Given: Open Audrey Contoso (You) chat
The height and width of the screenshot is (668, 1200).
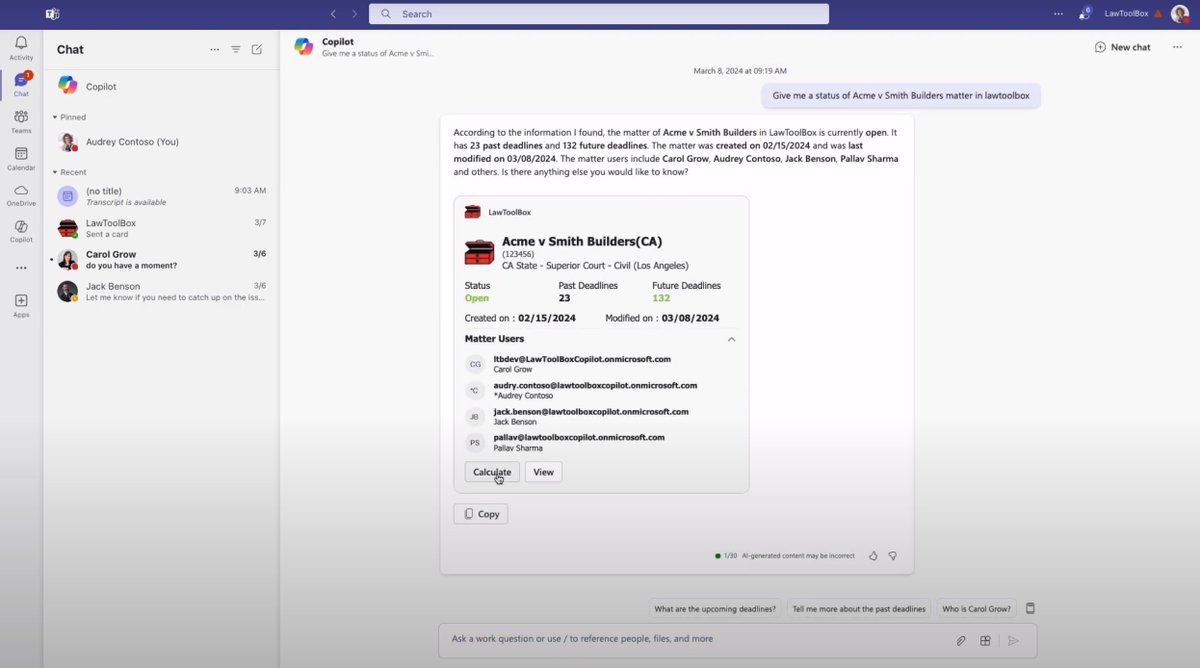Looking at the screenshot, I should (x=161, y=142).
